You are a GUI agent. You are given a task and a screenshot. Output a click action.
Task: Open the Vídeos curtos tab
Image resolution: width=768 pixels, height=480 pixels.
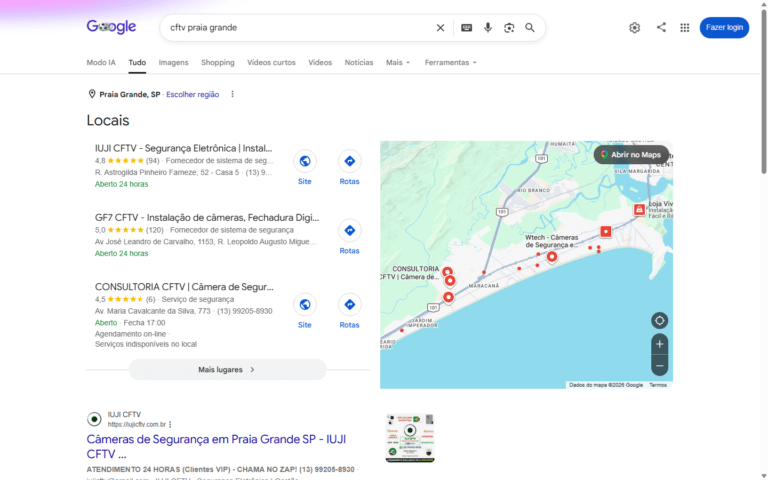(271, 63)
